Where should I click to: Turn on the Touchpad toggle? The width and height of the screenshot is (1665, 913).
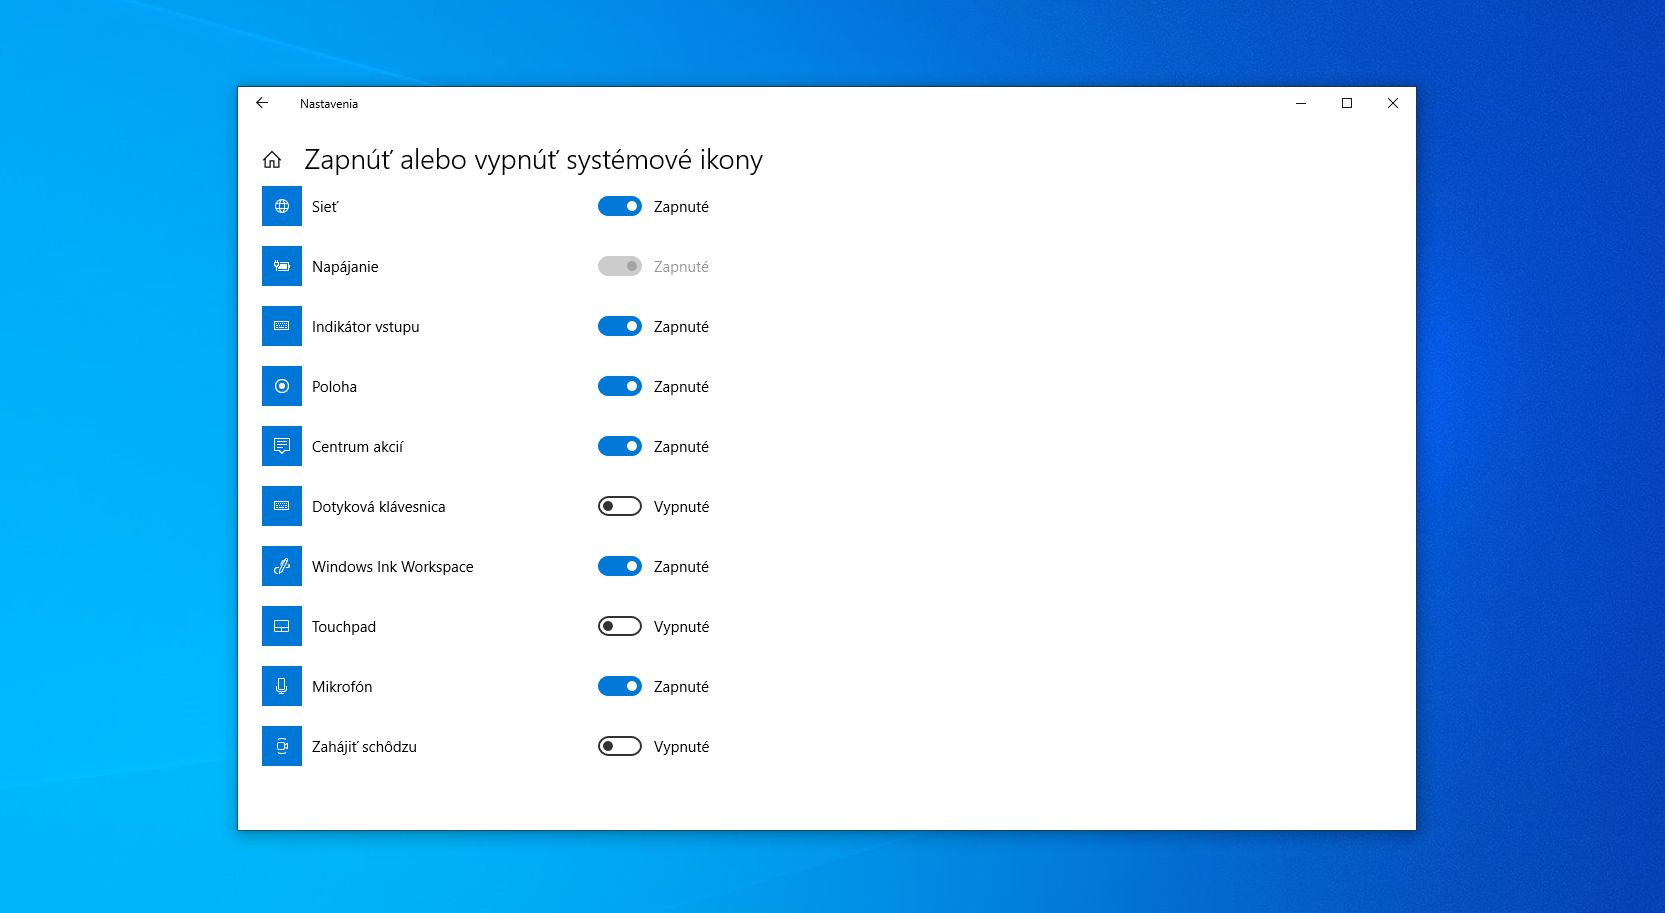tap(620, 626)
